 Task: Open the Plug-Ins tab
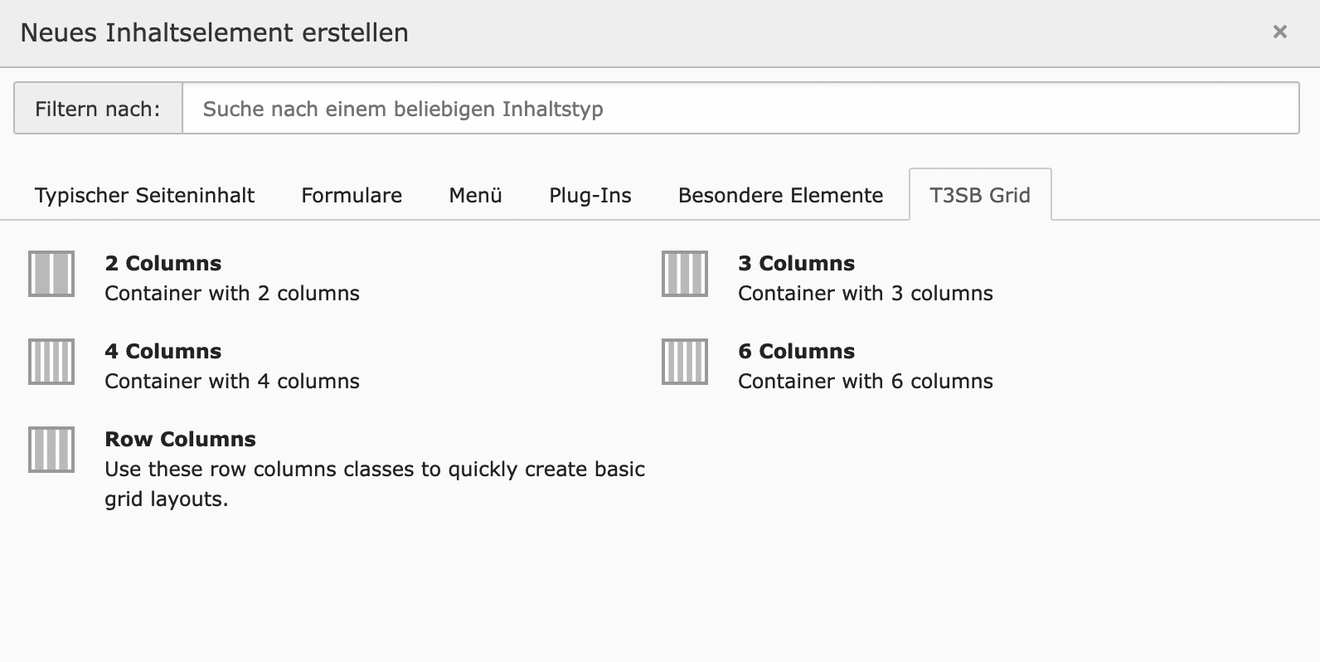590,195
